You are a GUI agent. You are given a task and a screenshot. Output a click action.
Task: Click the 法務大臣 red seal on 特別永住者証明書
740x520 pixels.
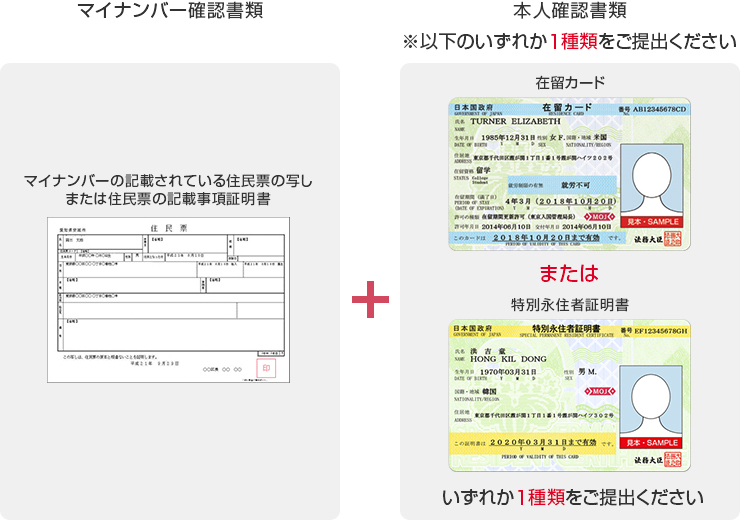673,459
